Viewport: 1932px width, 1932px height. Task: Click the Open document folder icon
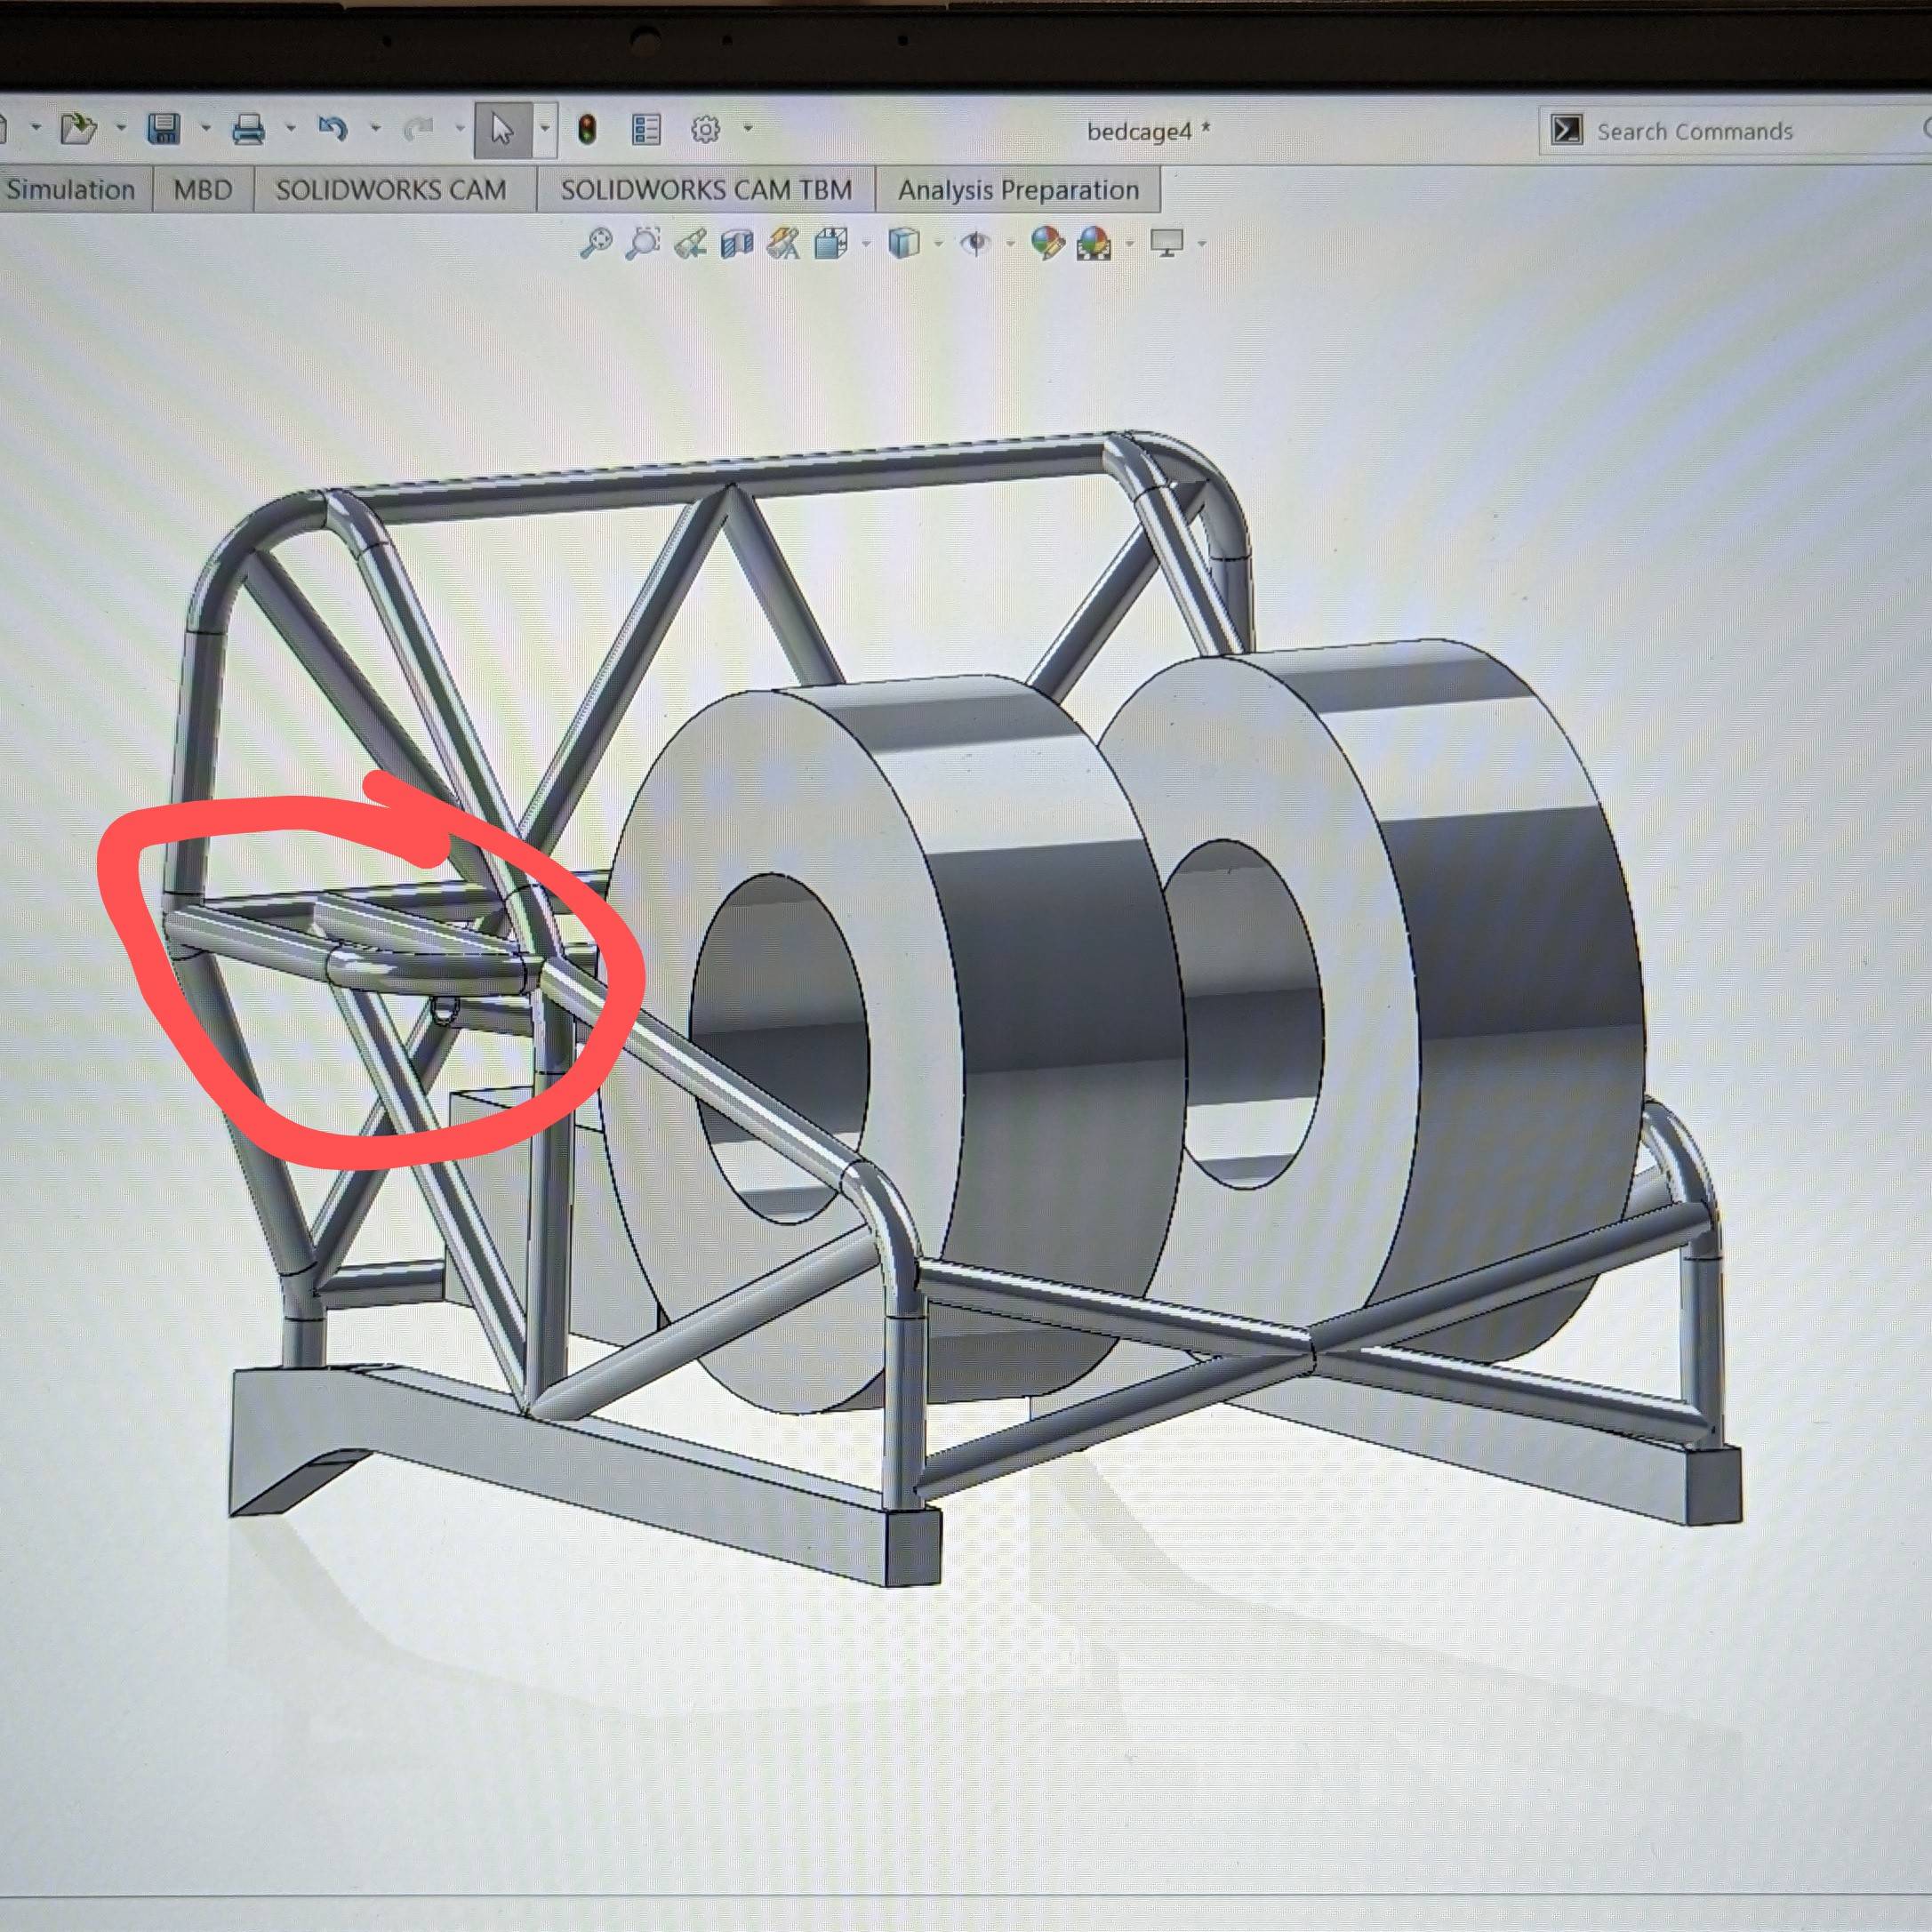click(79, 128)
